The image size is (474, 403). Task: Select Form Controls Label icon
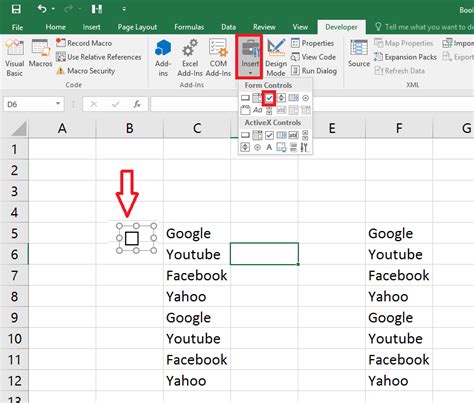[257, 110]
